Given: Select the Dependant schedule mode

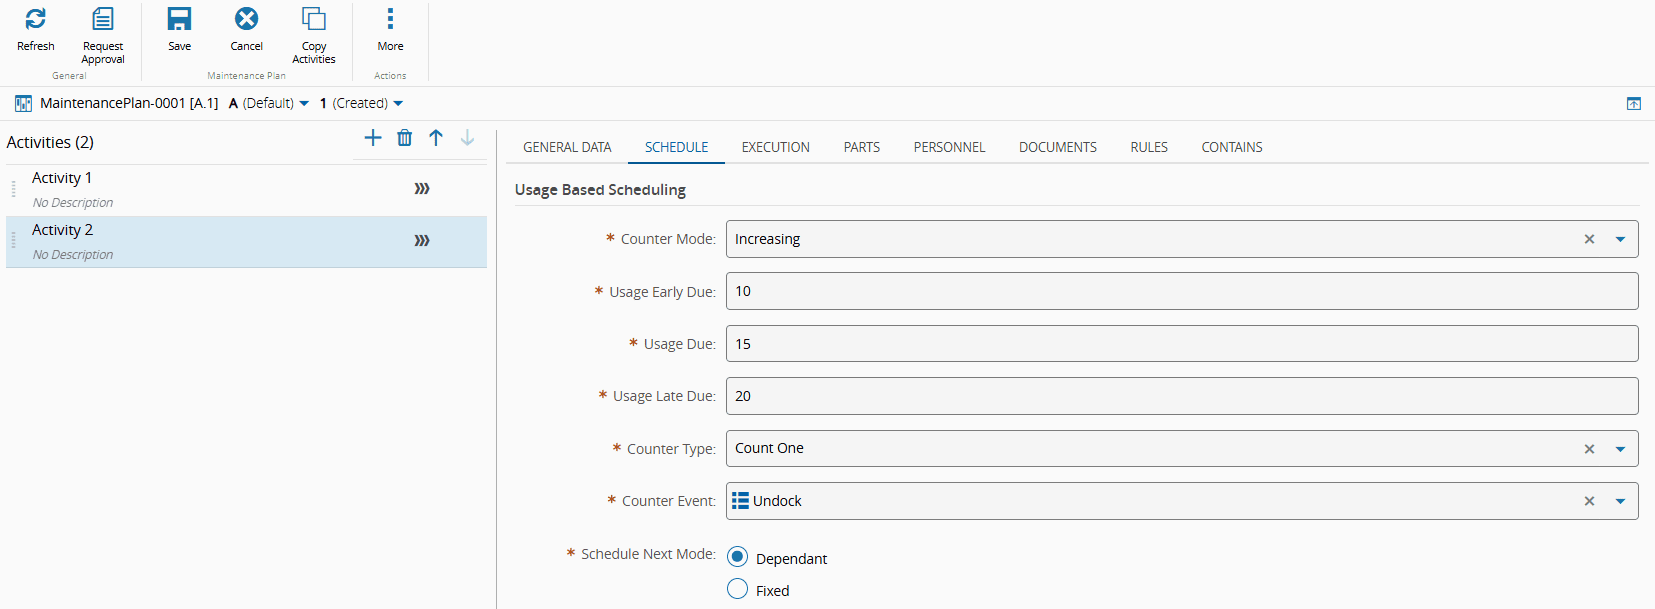Looking at the screenshot, I should tap(738, 557).
